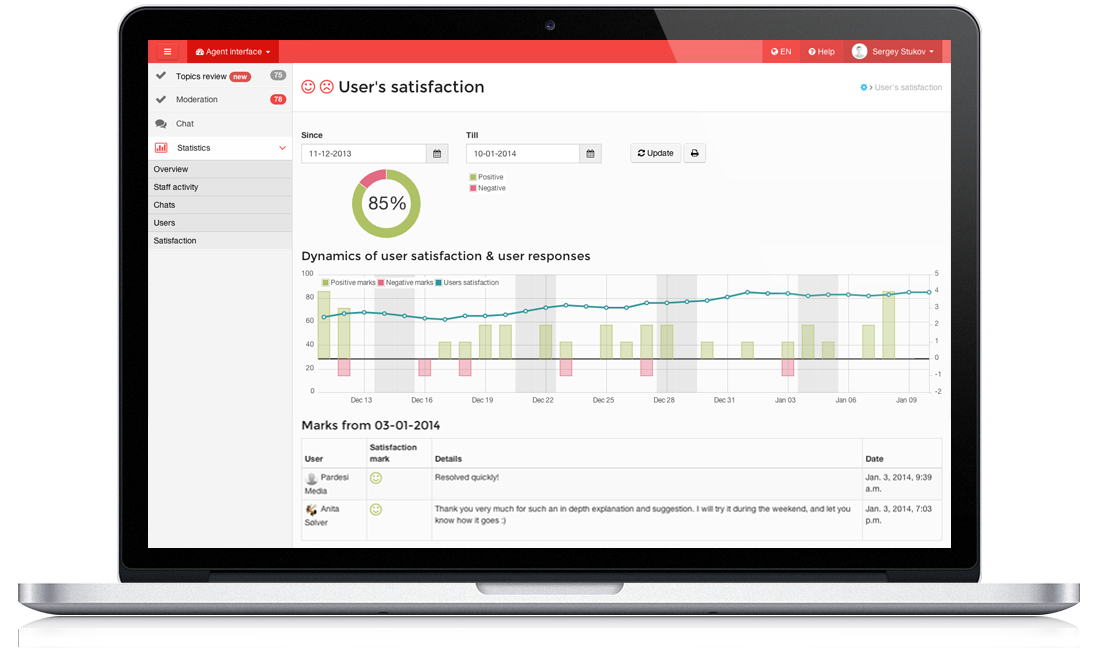Click Pardesi Media avatar icon
This screenshot has width=1100, height=672.
pos(311,478)
